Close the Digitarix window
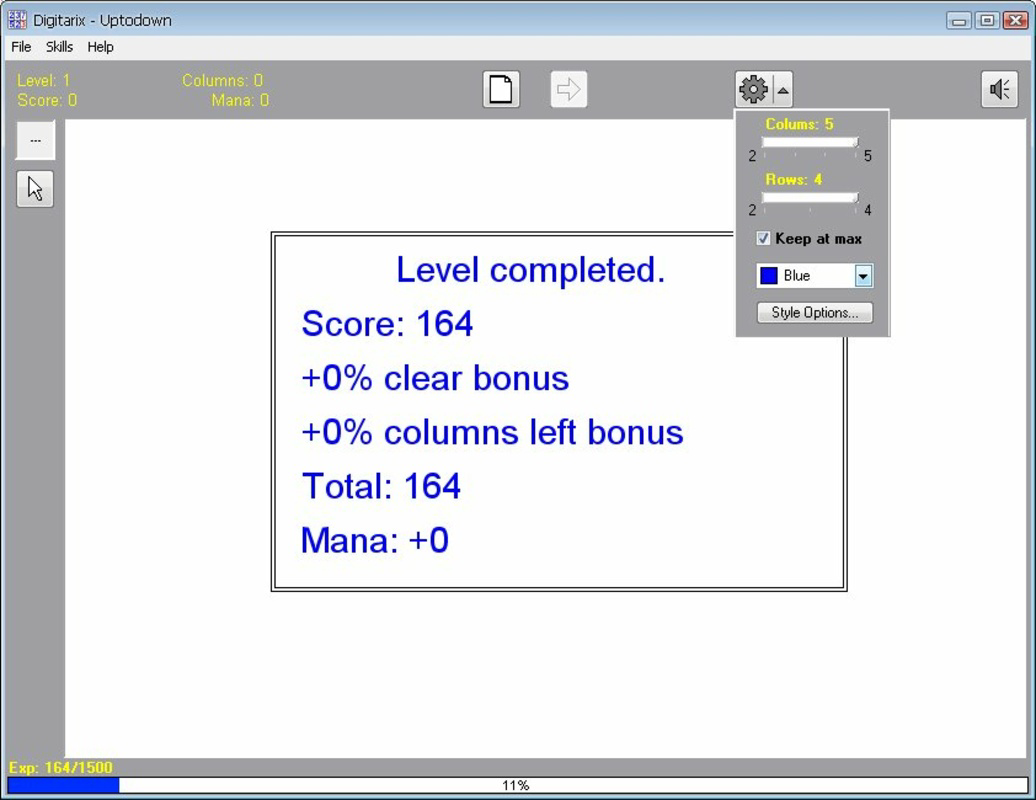This screenshot has height=800, width=1036. (1016, 20)
